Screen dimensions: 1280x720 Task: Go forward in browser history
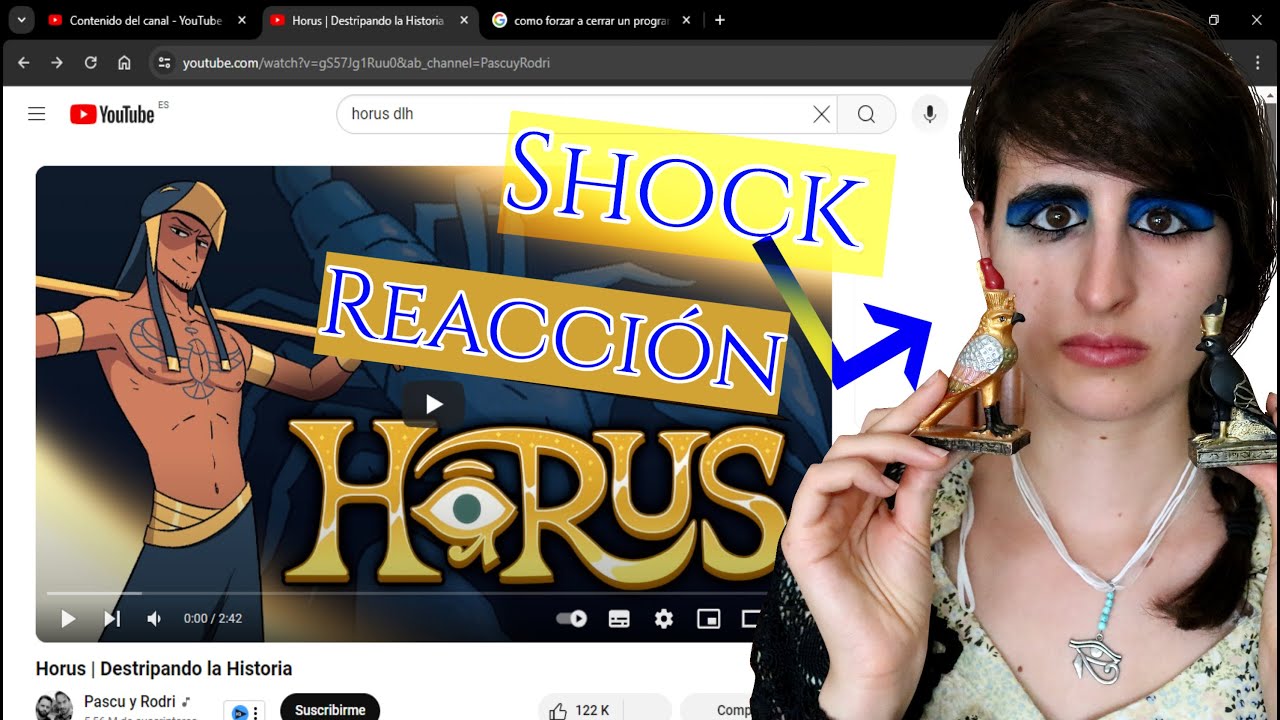click(57, 62)
